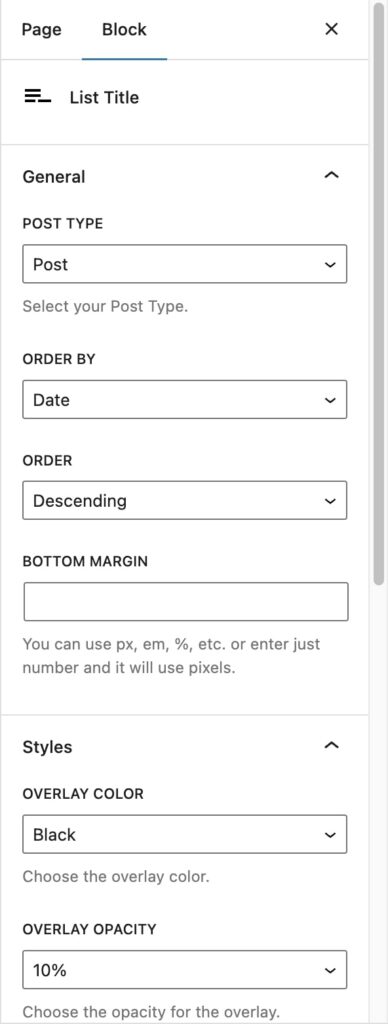Open the Order By dropdown set to Date

point(185,400)
